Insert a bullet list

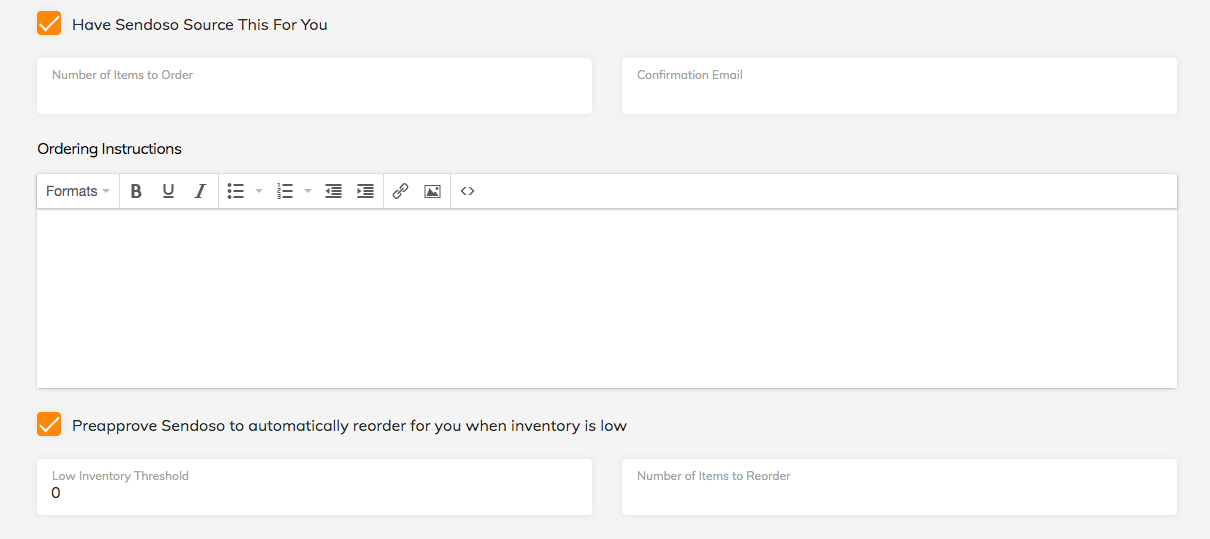[236, 191]
